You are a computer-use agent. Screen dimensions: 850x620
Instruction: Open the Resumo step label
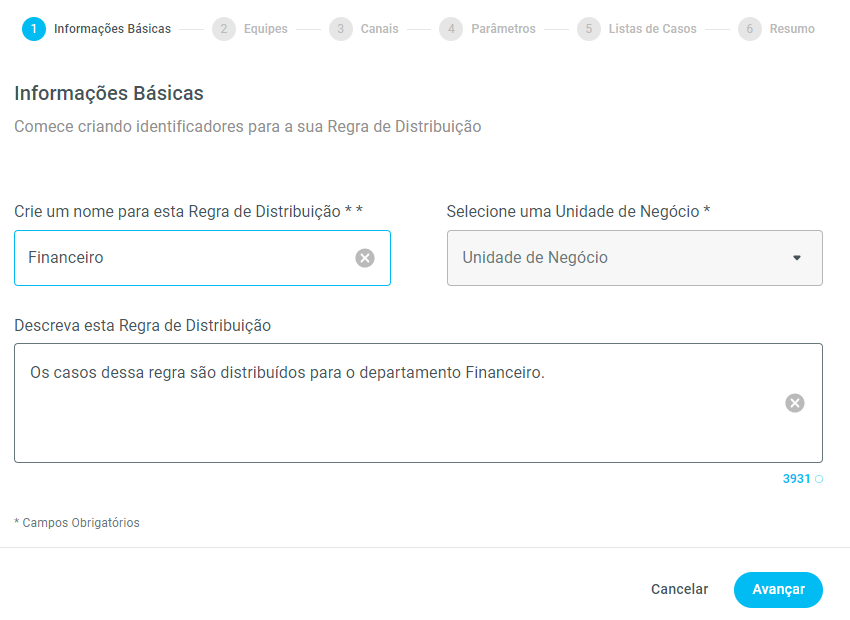(x=792, y=29)
